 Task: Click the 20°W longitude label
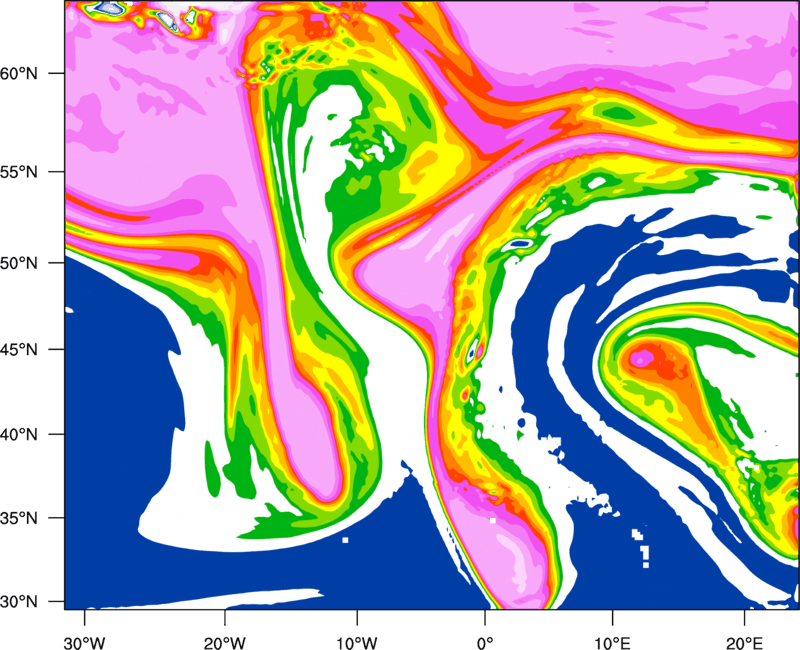225,643
